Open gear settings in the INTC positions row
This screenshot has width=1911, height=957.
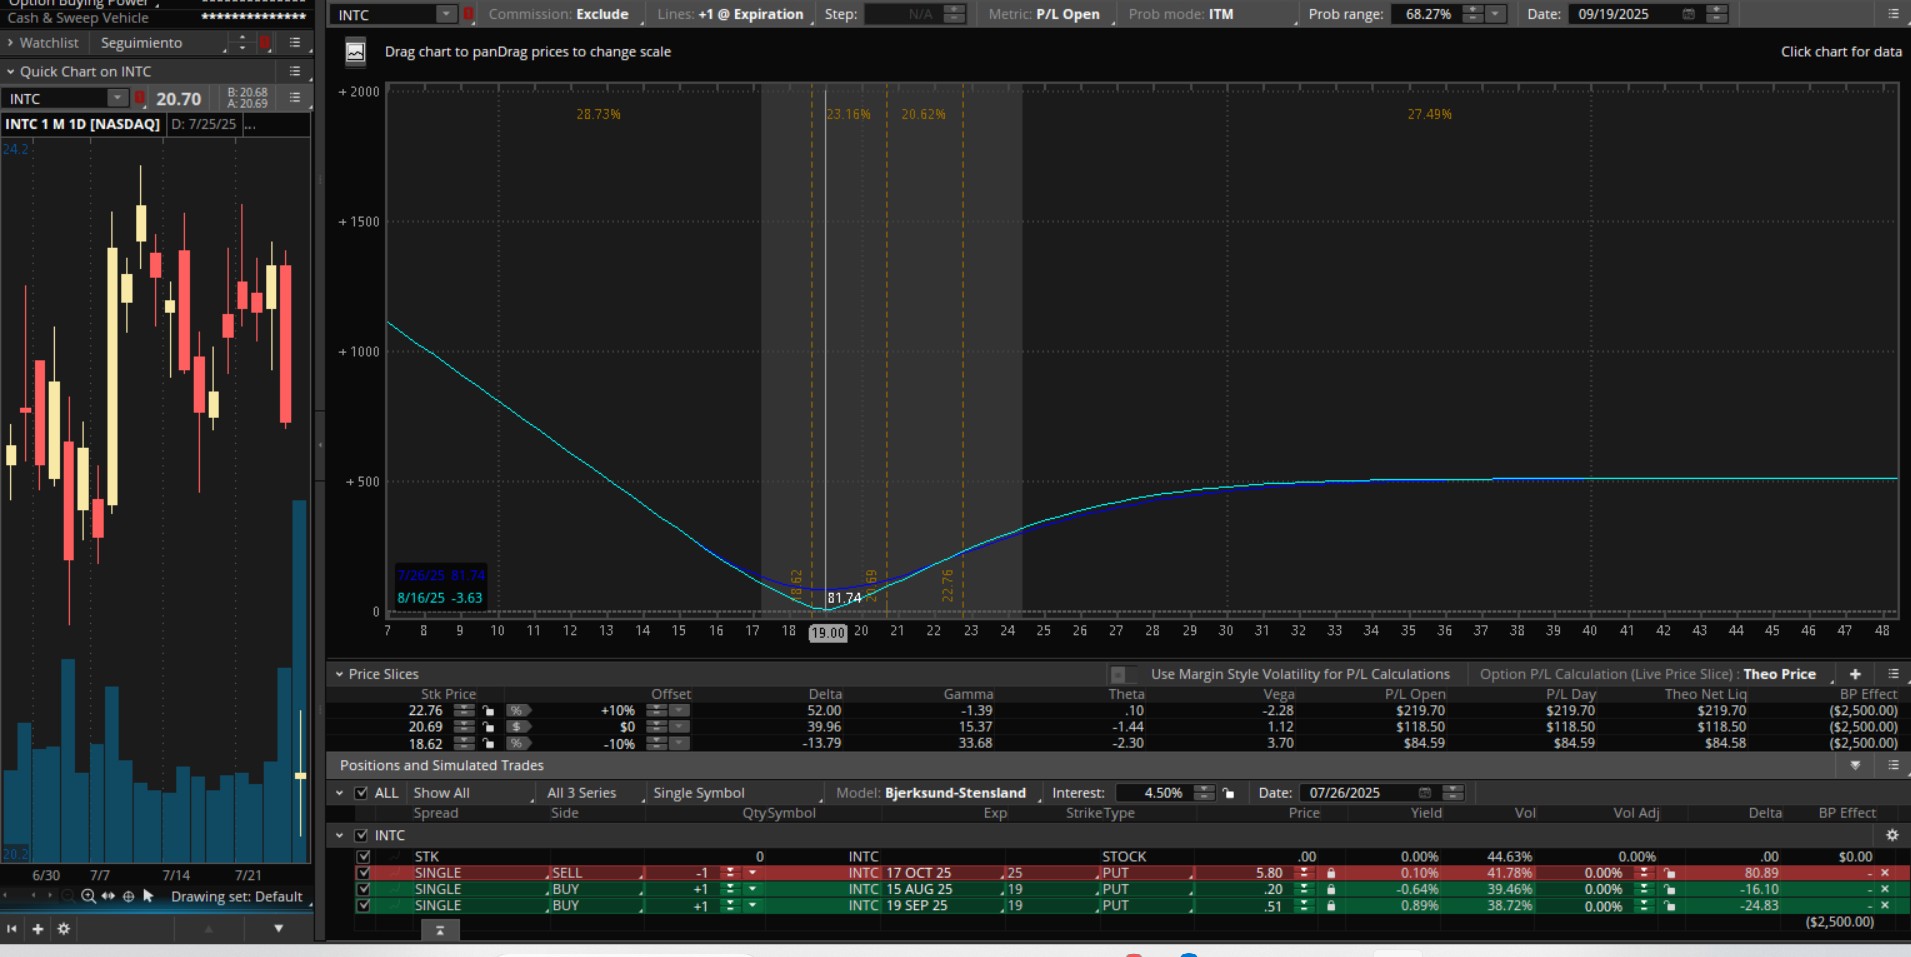tap(1891, 835)
